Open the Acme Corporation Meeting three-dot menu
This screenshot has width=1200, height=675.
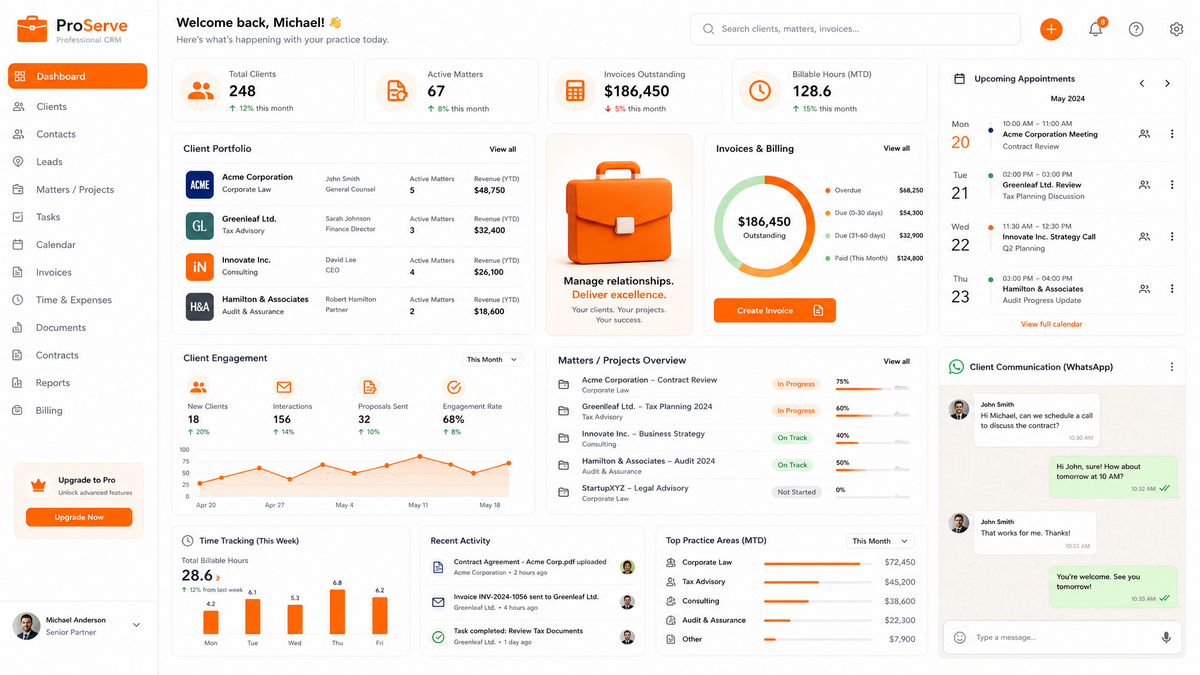pos(1172,133)
